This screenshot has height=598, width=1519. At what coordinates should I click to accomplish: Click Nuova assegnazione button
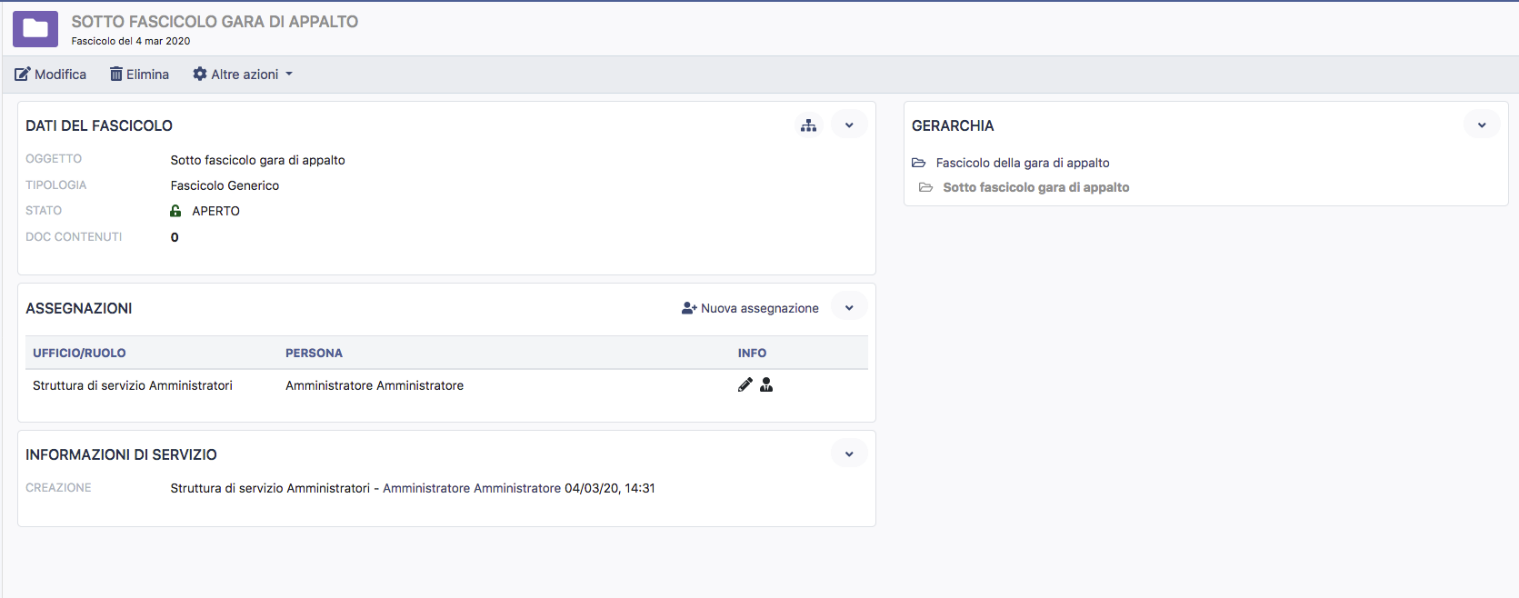click(750, 308)
